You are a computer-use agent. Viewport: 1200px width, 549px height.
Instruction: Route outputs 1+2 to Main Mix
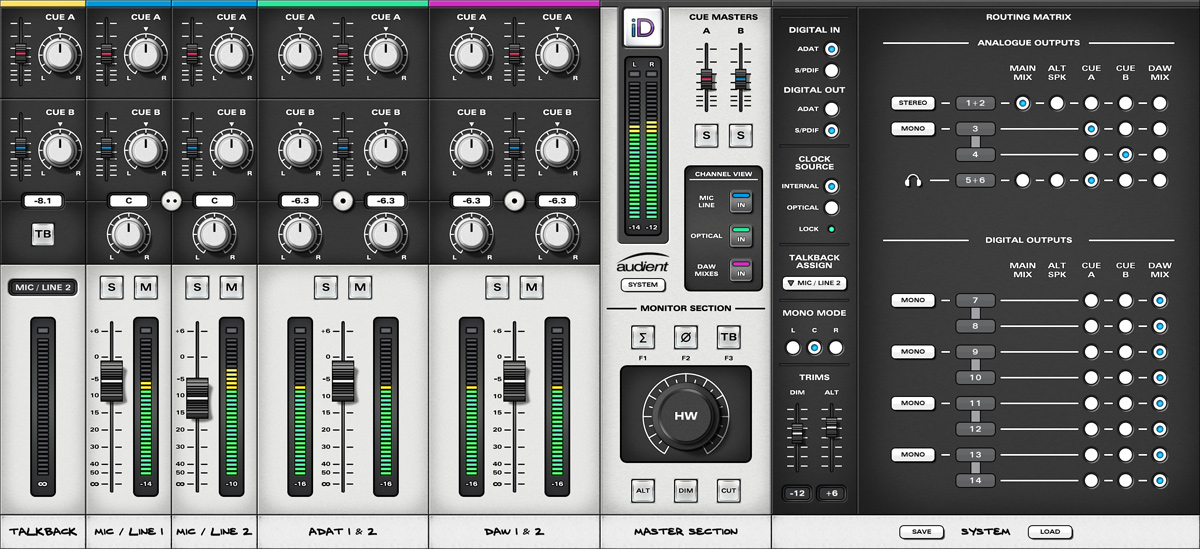(x=1023, y=103)
